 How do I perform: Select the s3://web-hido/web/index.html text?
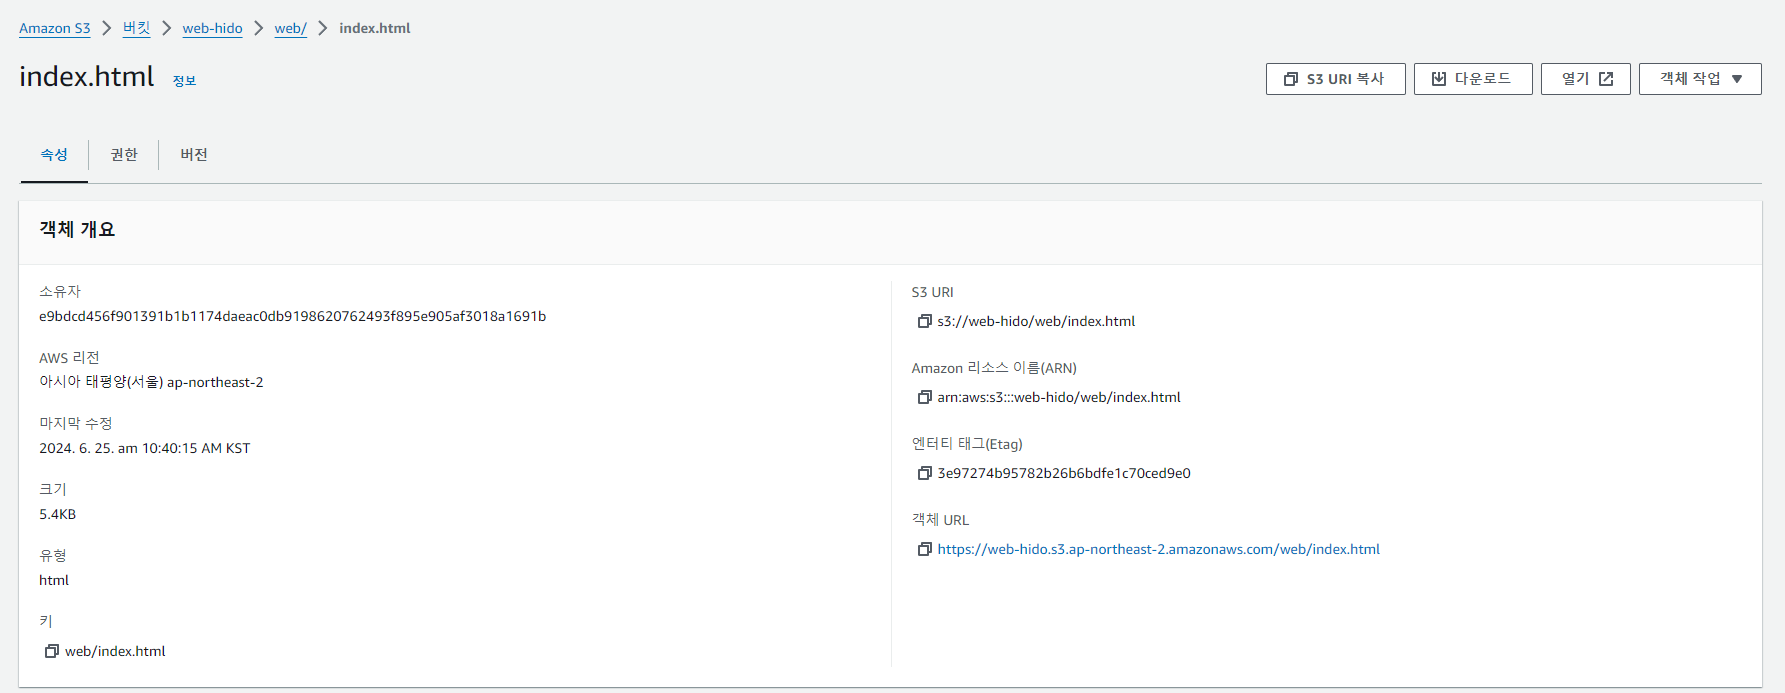[x=1036, y=321]
